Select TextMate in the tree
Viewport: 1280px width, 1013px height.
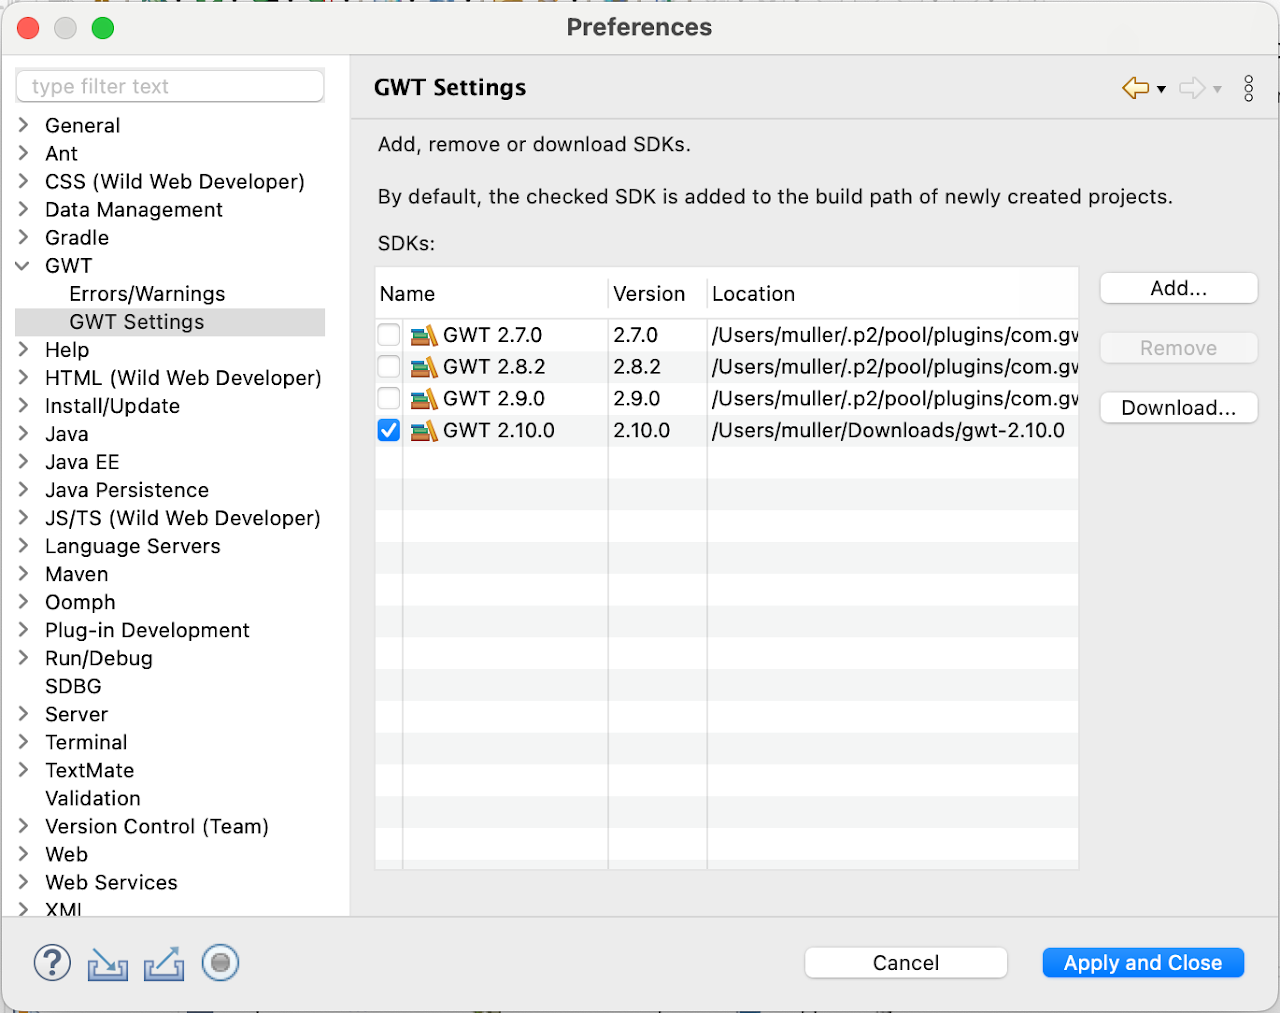[90, 770]
